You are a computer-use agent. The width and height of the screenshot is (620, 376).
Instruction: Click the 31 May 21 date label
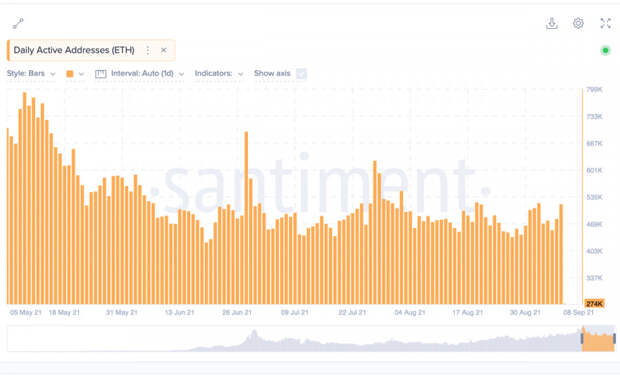coord(121,312)
